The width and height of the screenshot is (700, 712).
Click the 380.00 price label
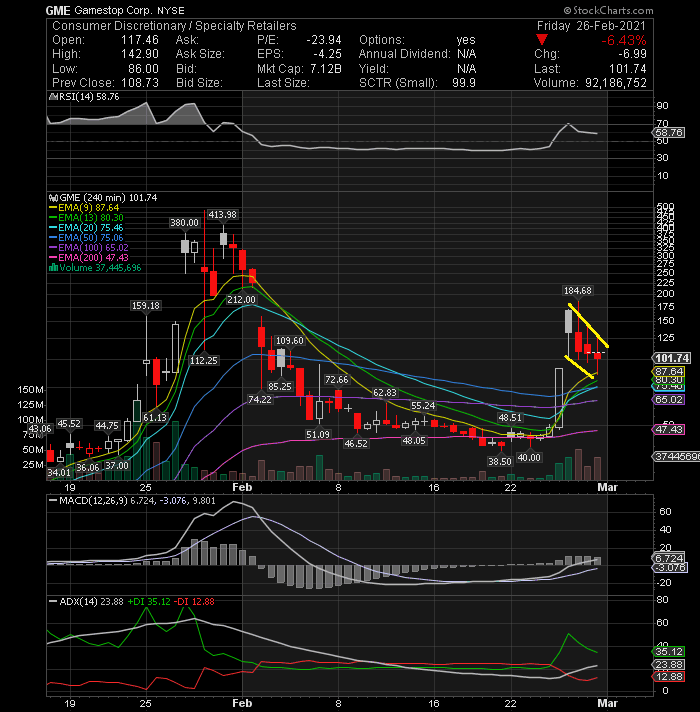tap(184, 222)
